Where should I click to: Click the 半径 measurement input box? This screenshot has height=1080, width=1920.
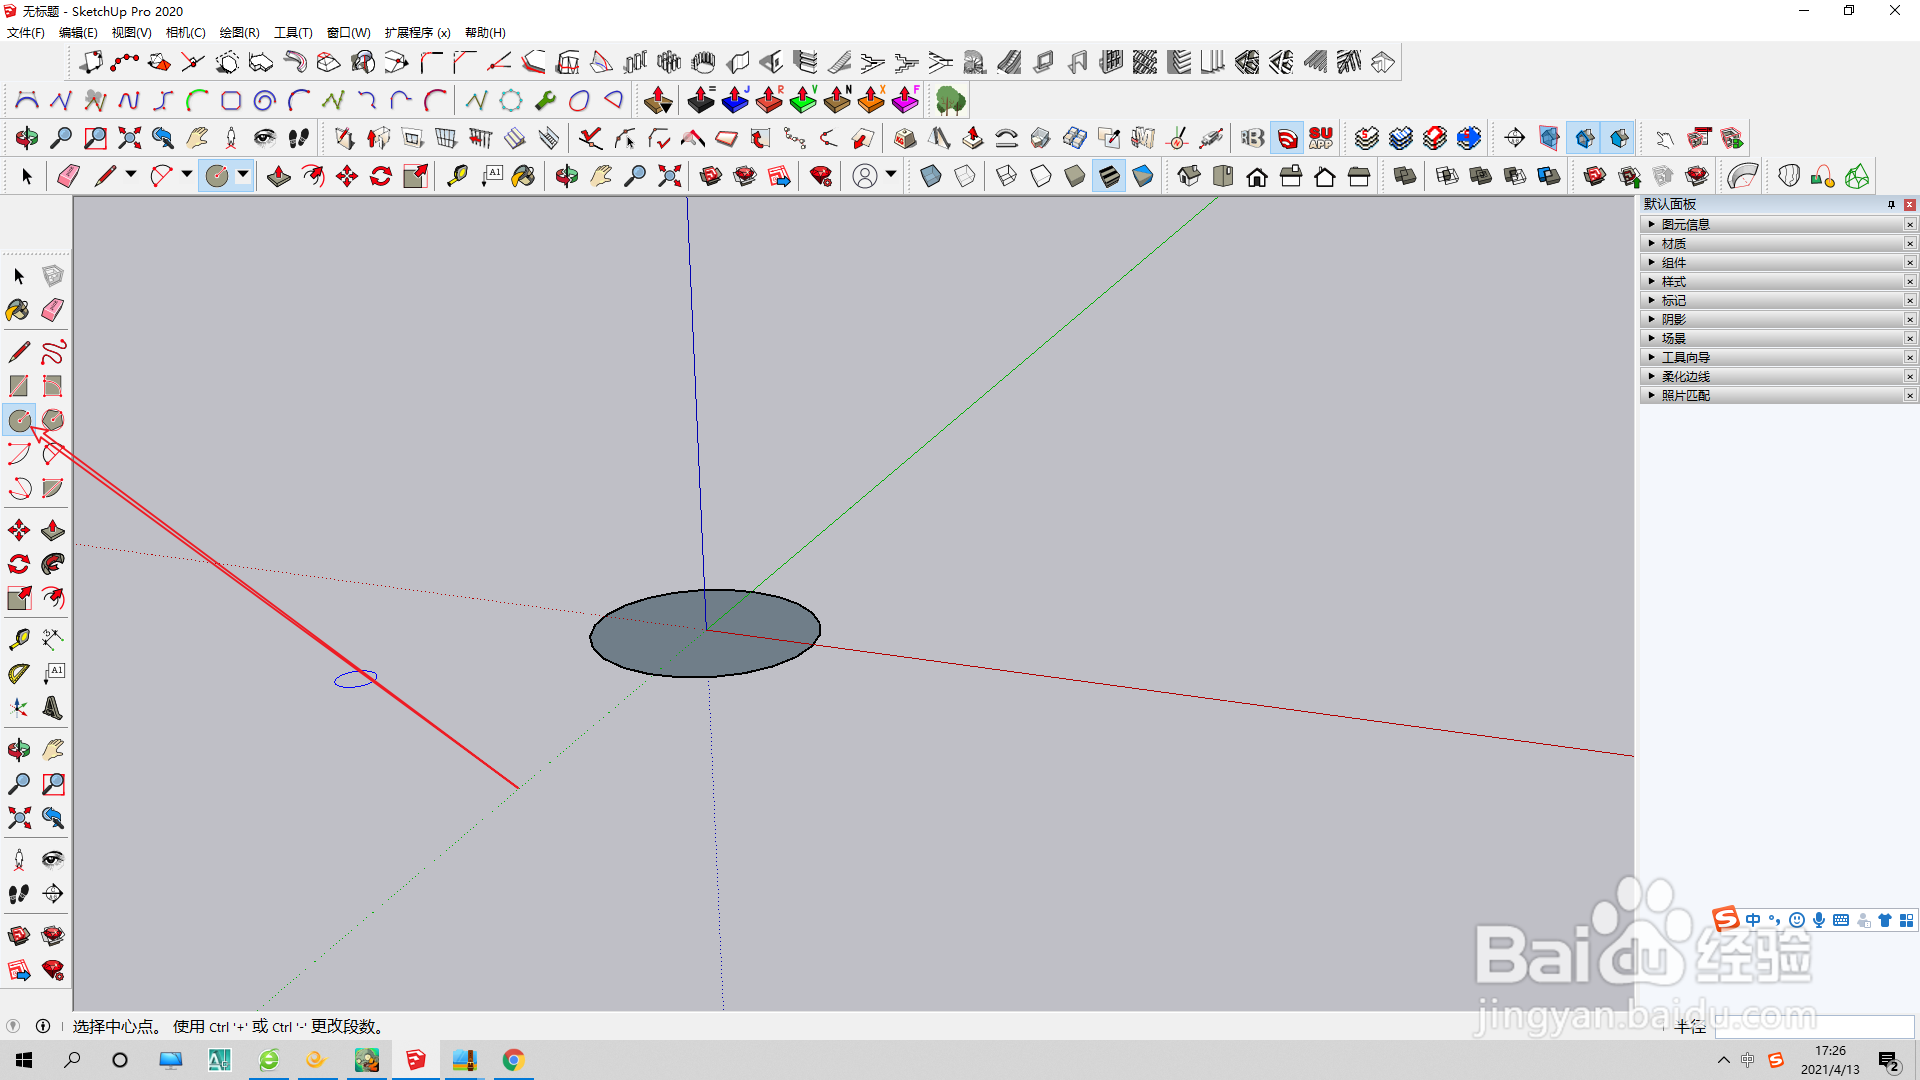(1814, 1026)
